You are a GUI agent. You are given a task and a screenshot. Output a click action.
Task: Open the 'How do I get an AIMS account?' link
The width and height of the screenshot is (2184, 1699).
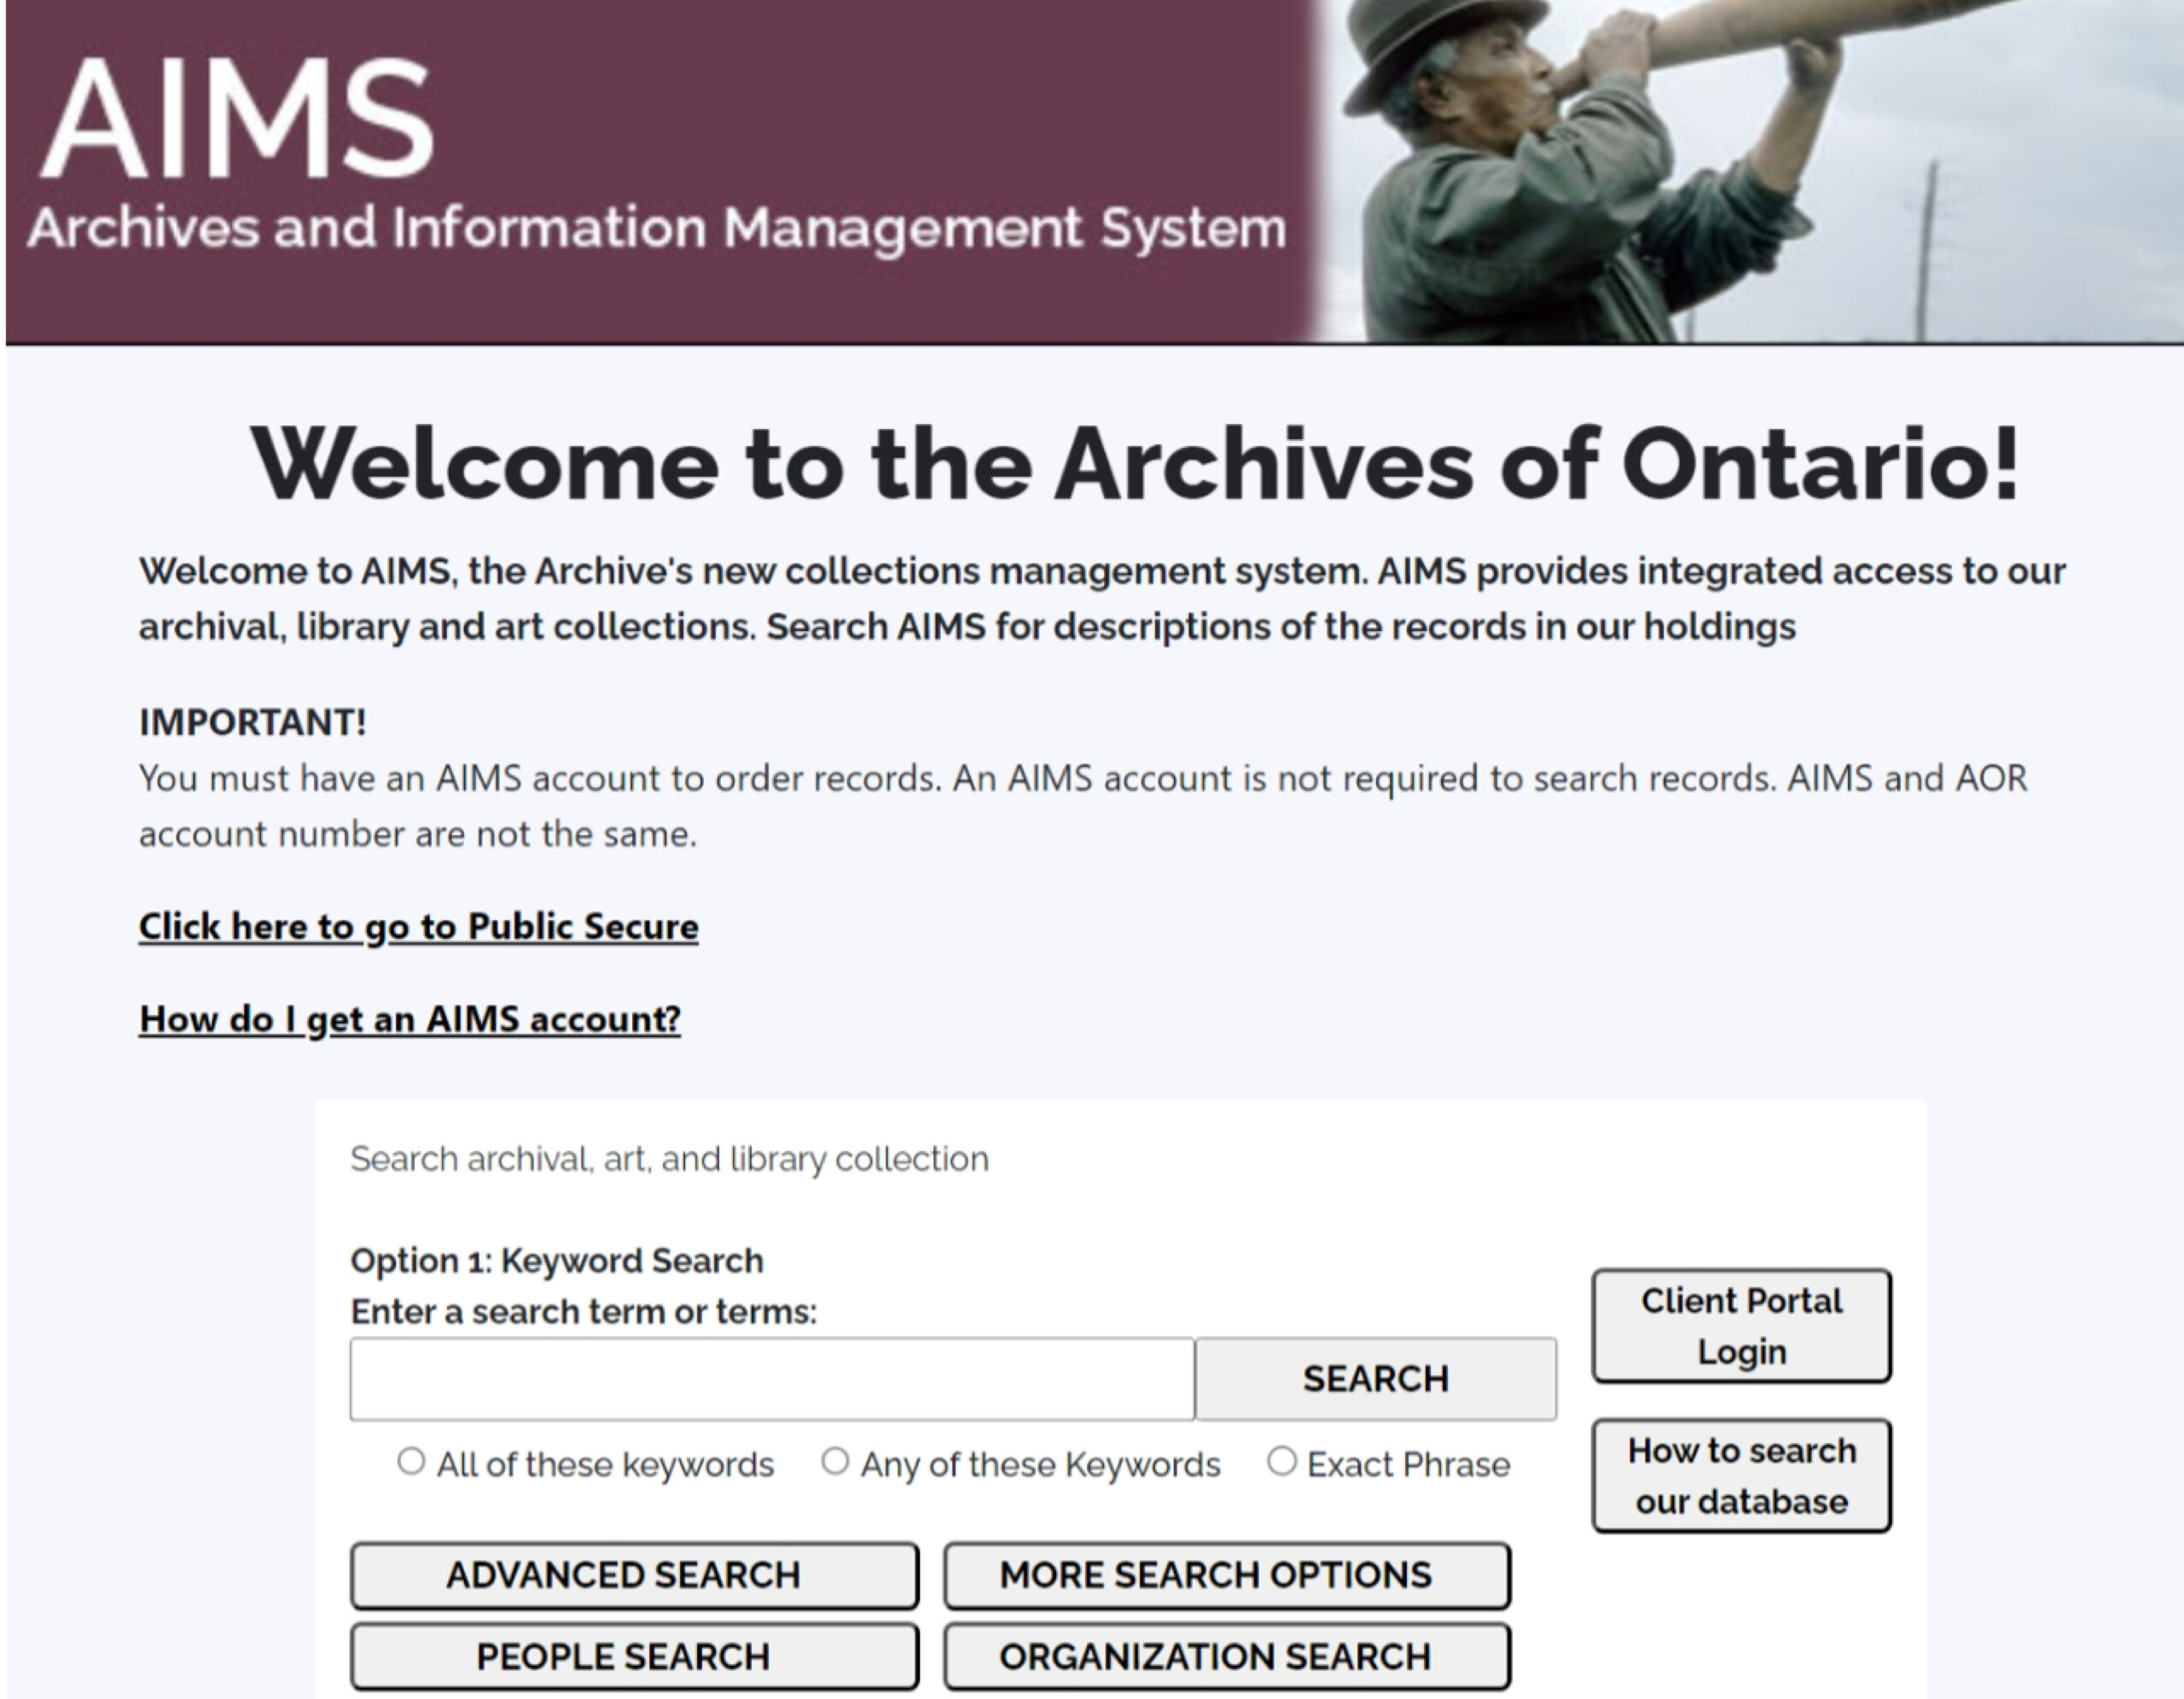point(409,1019)
